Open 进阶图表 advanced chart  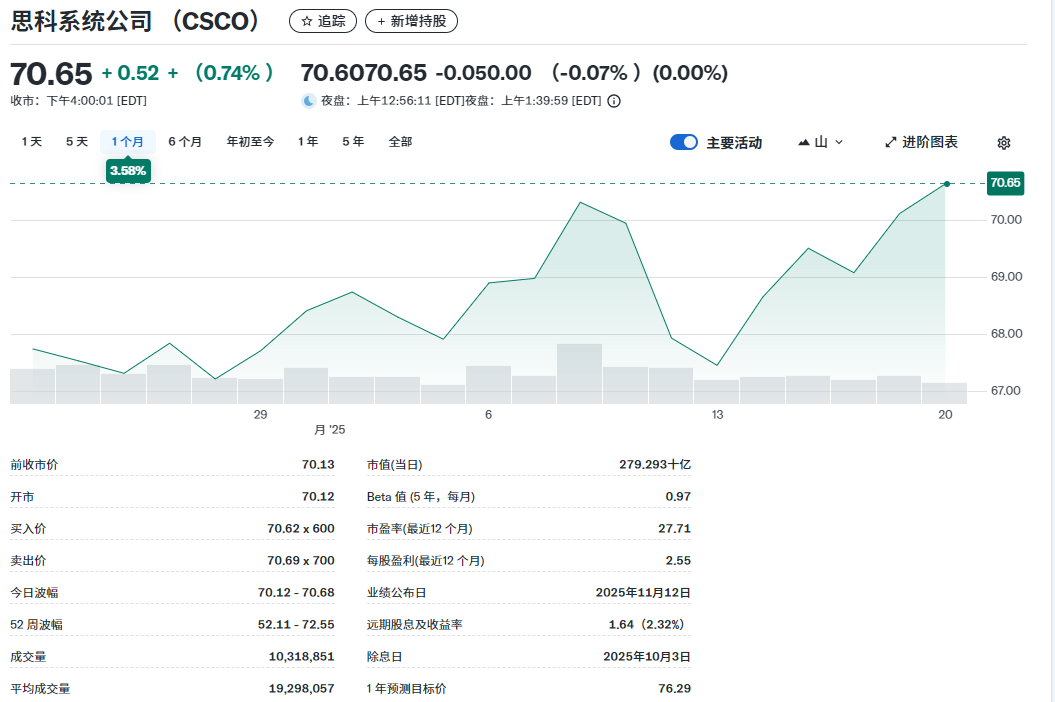[x=921, y=142]
